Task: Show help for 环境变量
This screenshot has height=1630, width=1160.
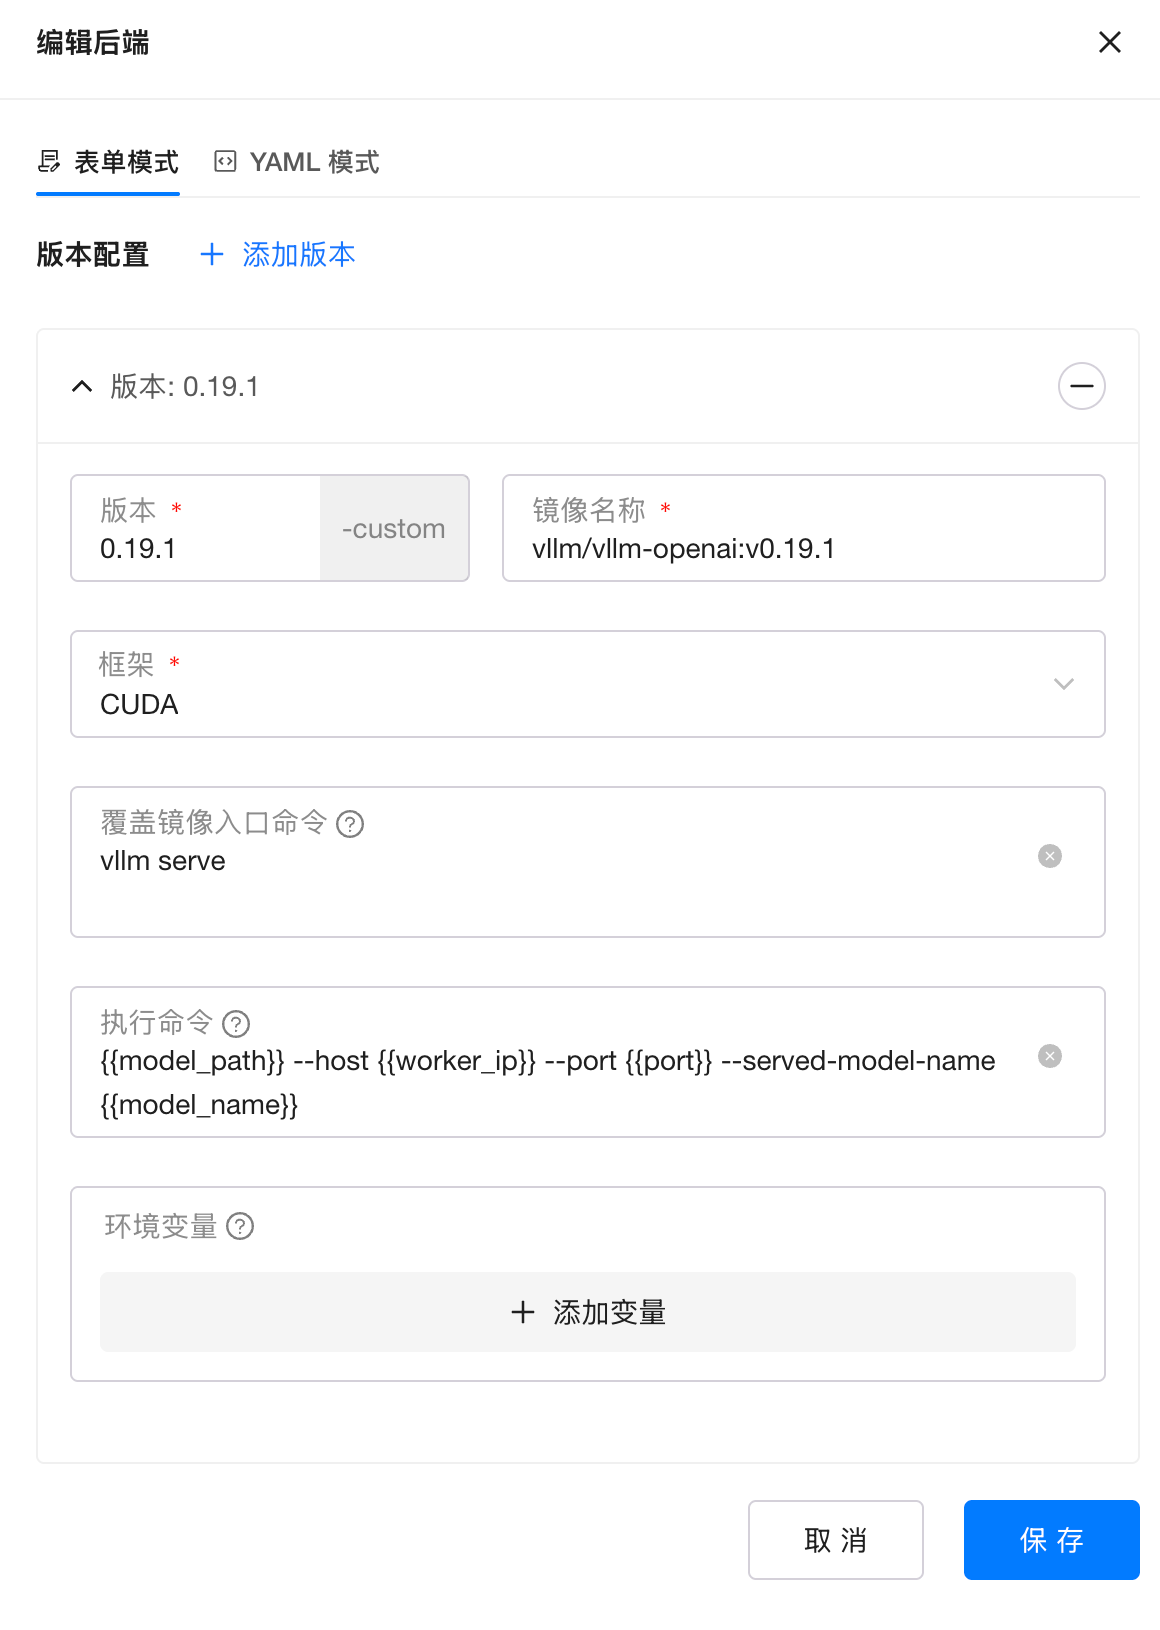Action: 240,1226
